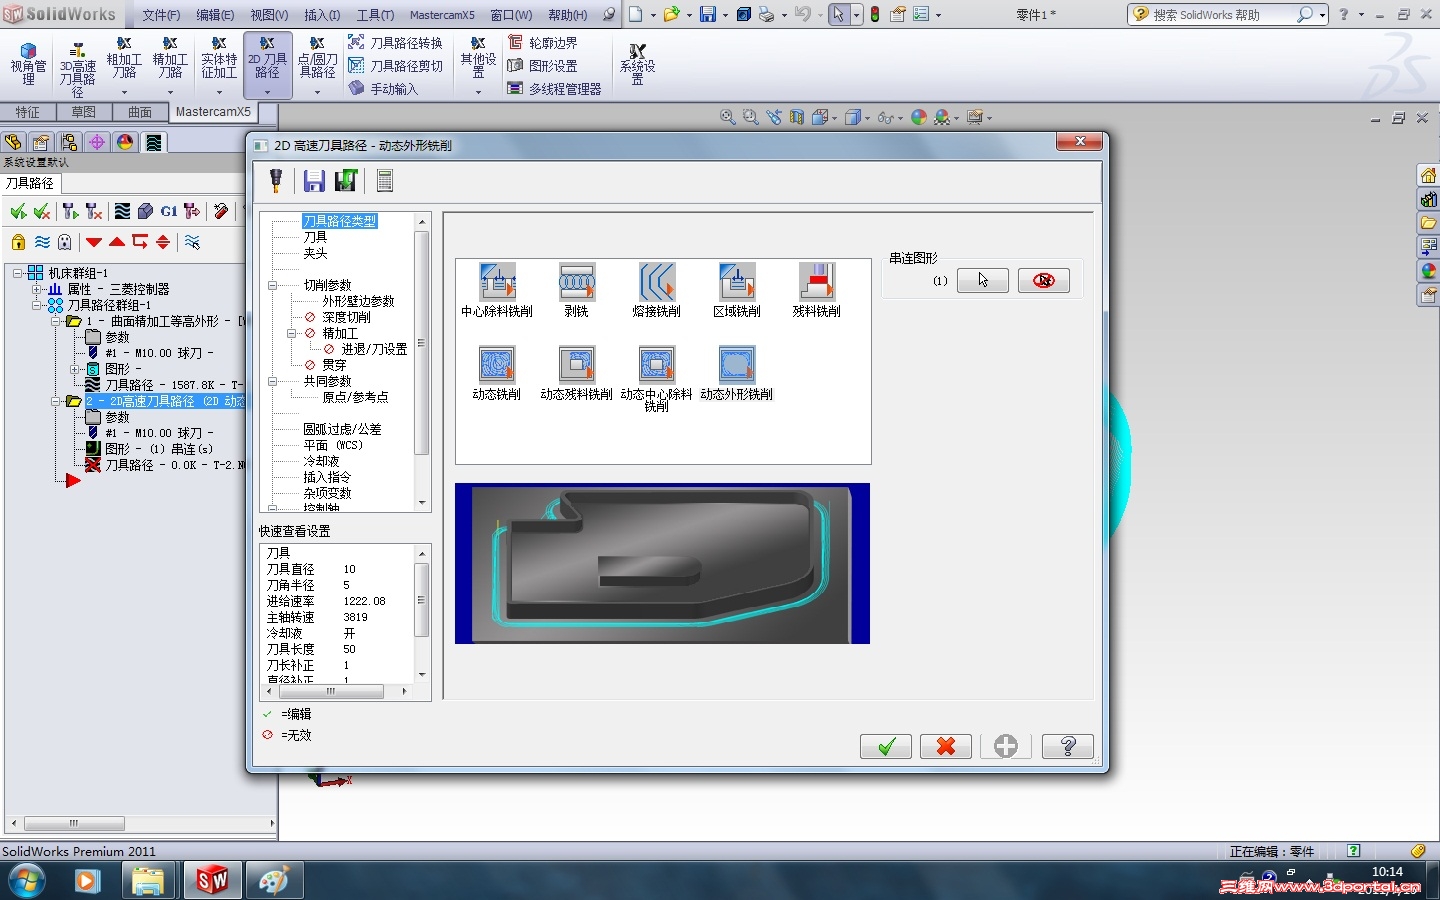1440x900 pixels.
Task: Open the 3D高速刀具路径 ribbon command
Action: click(77, 69)
